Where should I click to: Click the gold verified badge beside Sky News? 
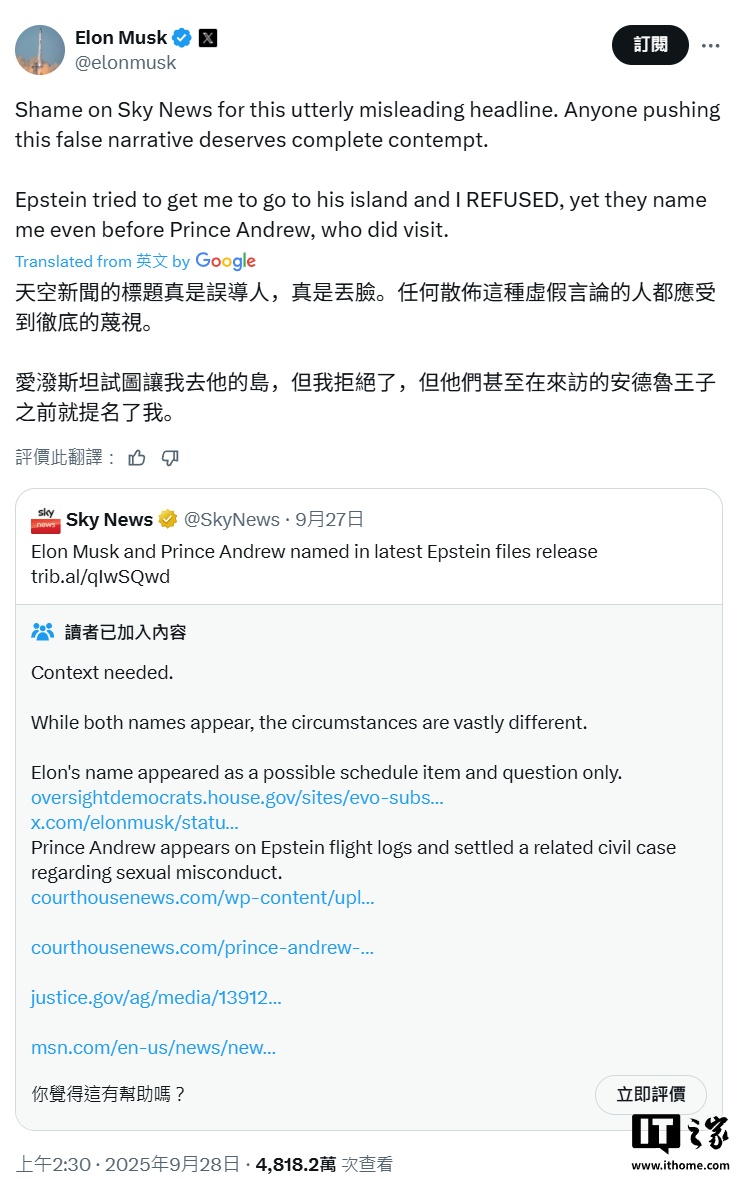tap(168, 519)
